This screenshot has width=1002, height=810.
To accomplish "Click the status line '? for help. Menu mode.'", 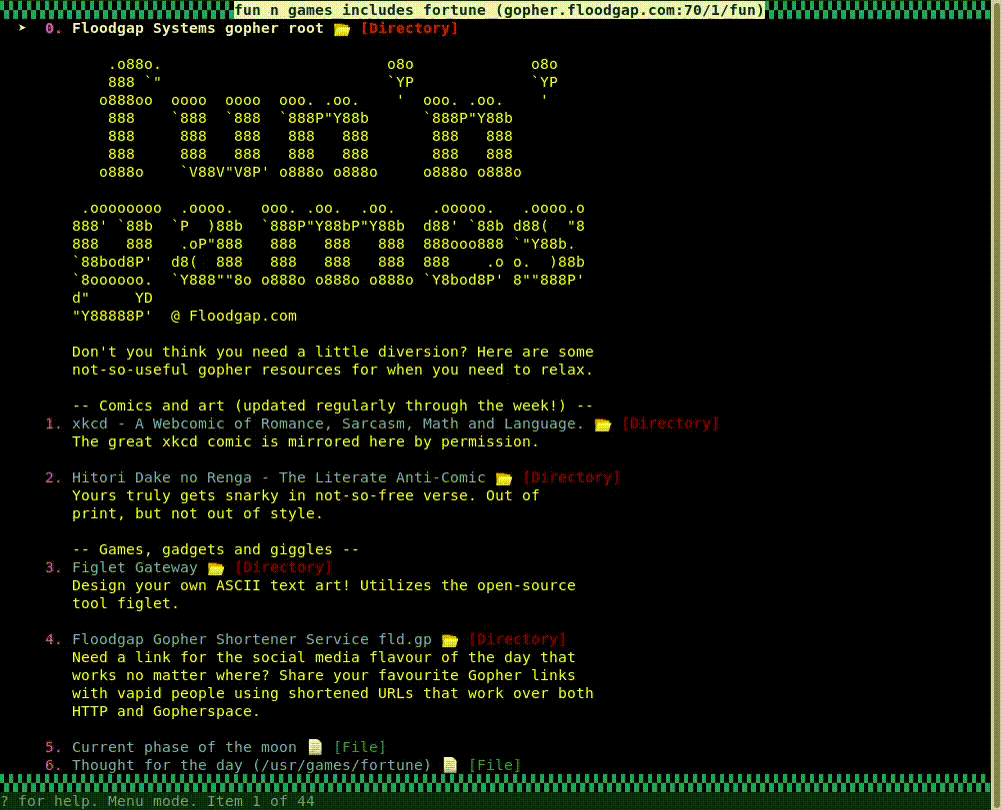I will click(157, 801).
